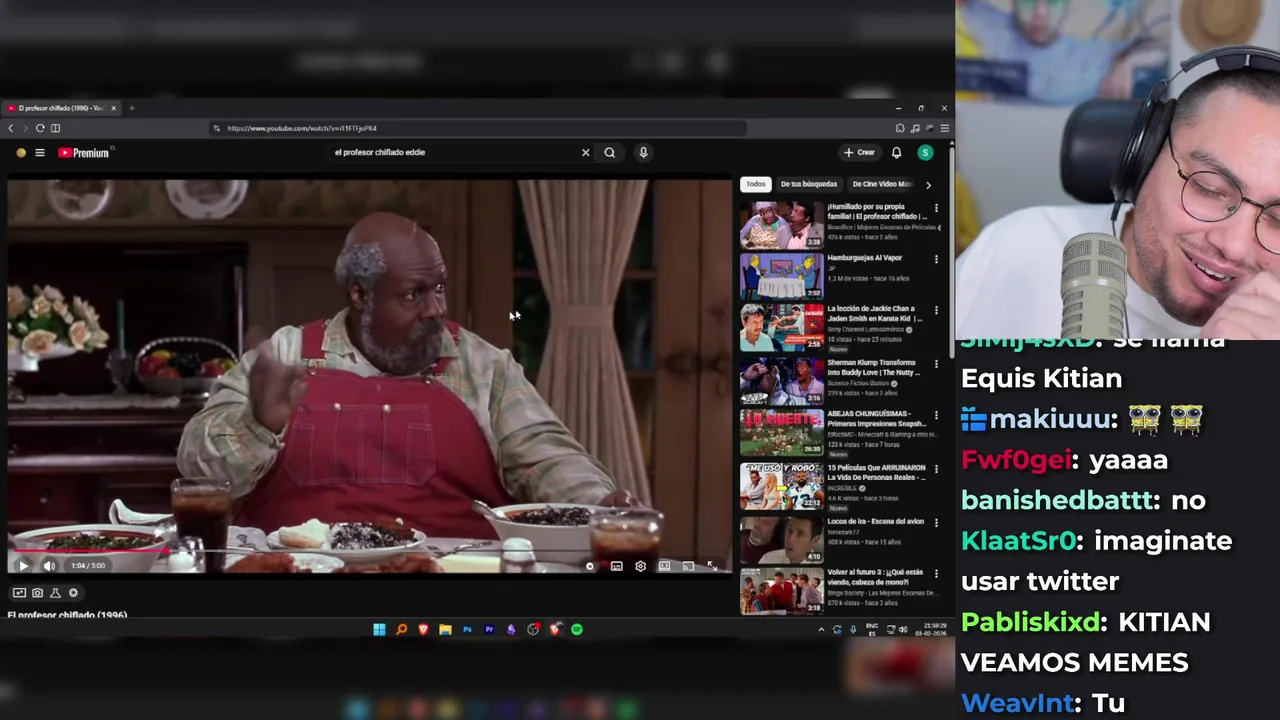The height and width of the screenshot is (720, 1280).
Task: Toggle subtitles in the video player
Action: point(616,566)
